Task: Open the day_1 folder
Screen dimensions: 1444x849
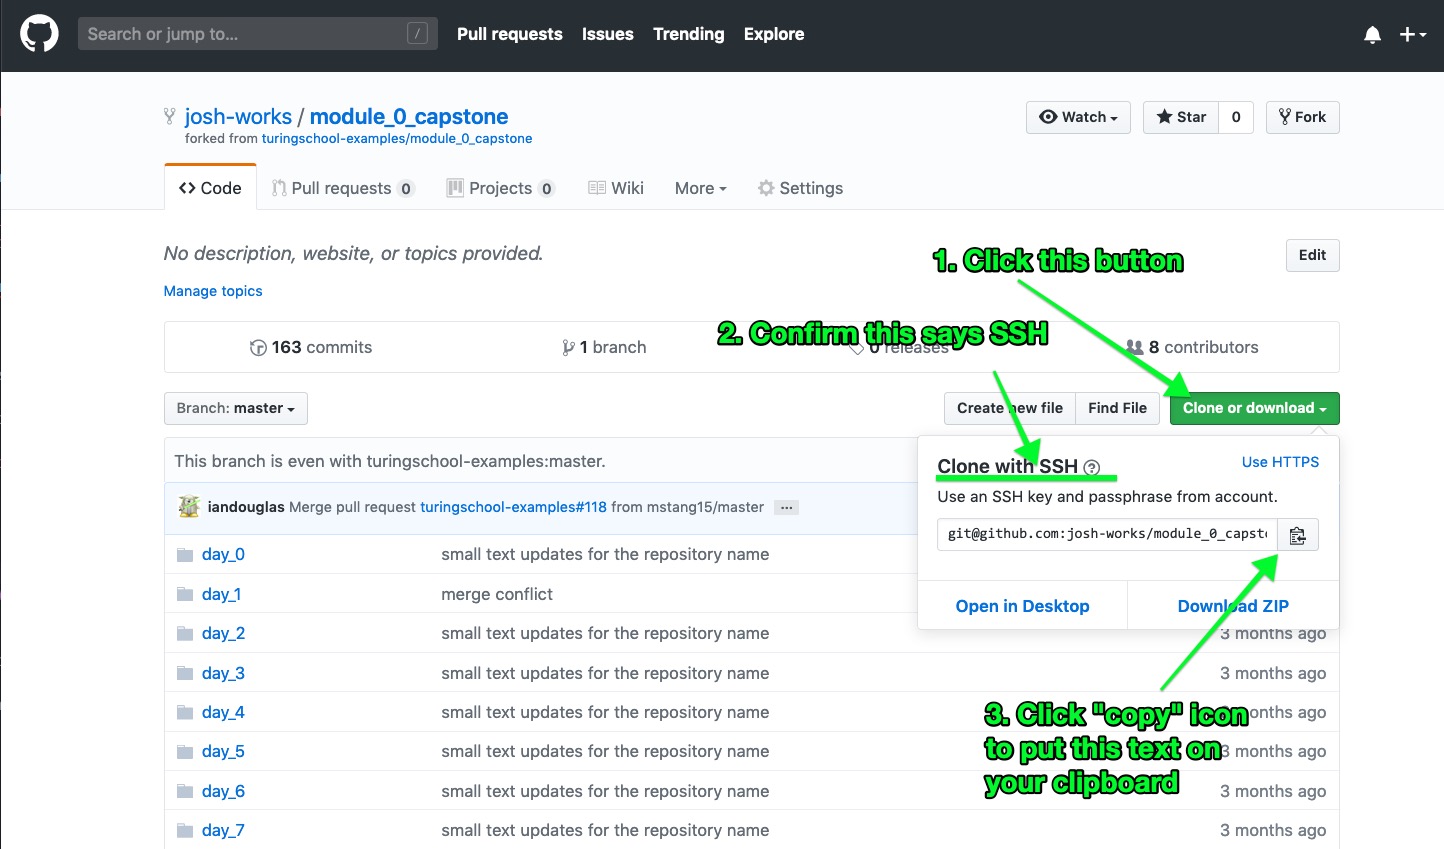Action: point(221,594)
